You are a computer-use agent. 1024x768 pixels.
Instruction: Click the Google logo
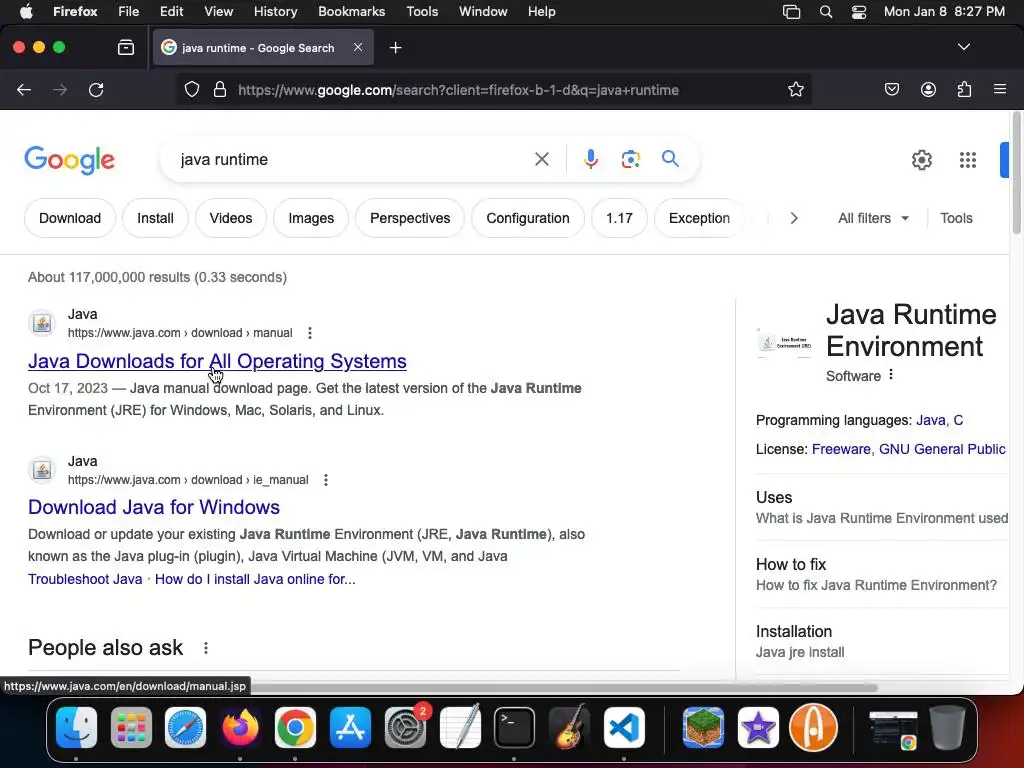coord(69,160)
